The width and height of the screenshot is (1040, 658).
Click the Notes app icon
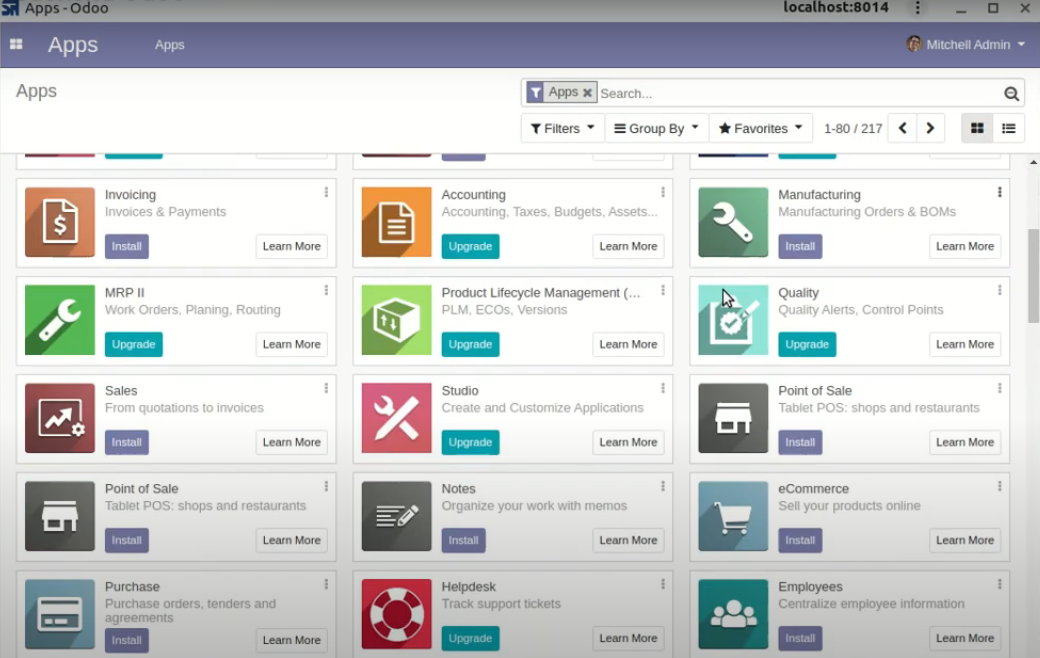pos(397,516)
